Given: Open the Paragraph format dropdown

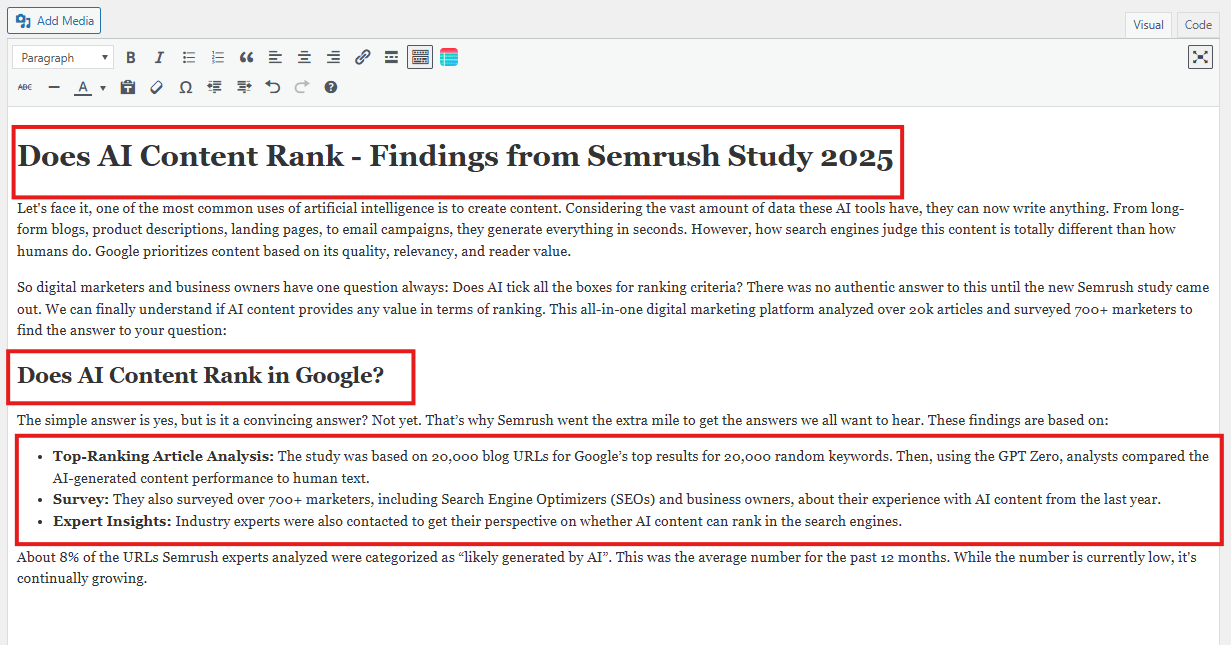Looking at the screenshot, I should pos(62,58).
